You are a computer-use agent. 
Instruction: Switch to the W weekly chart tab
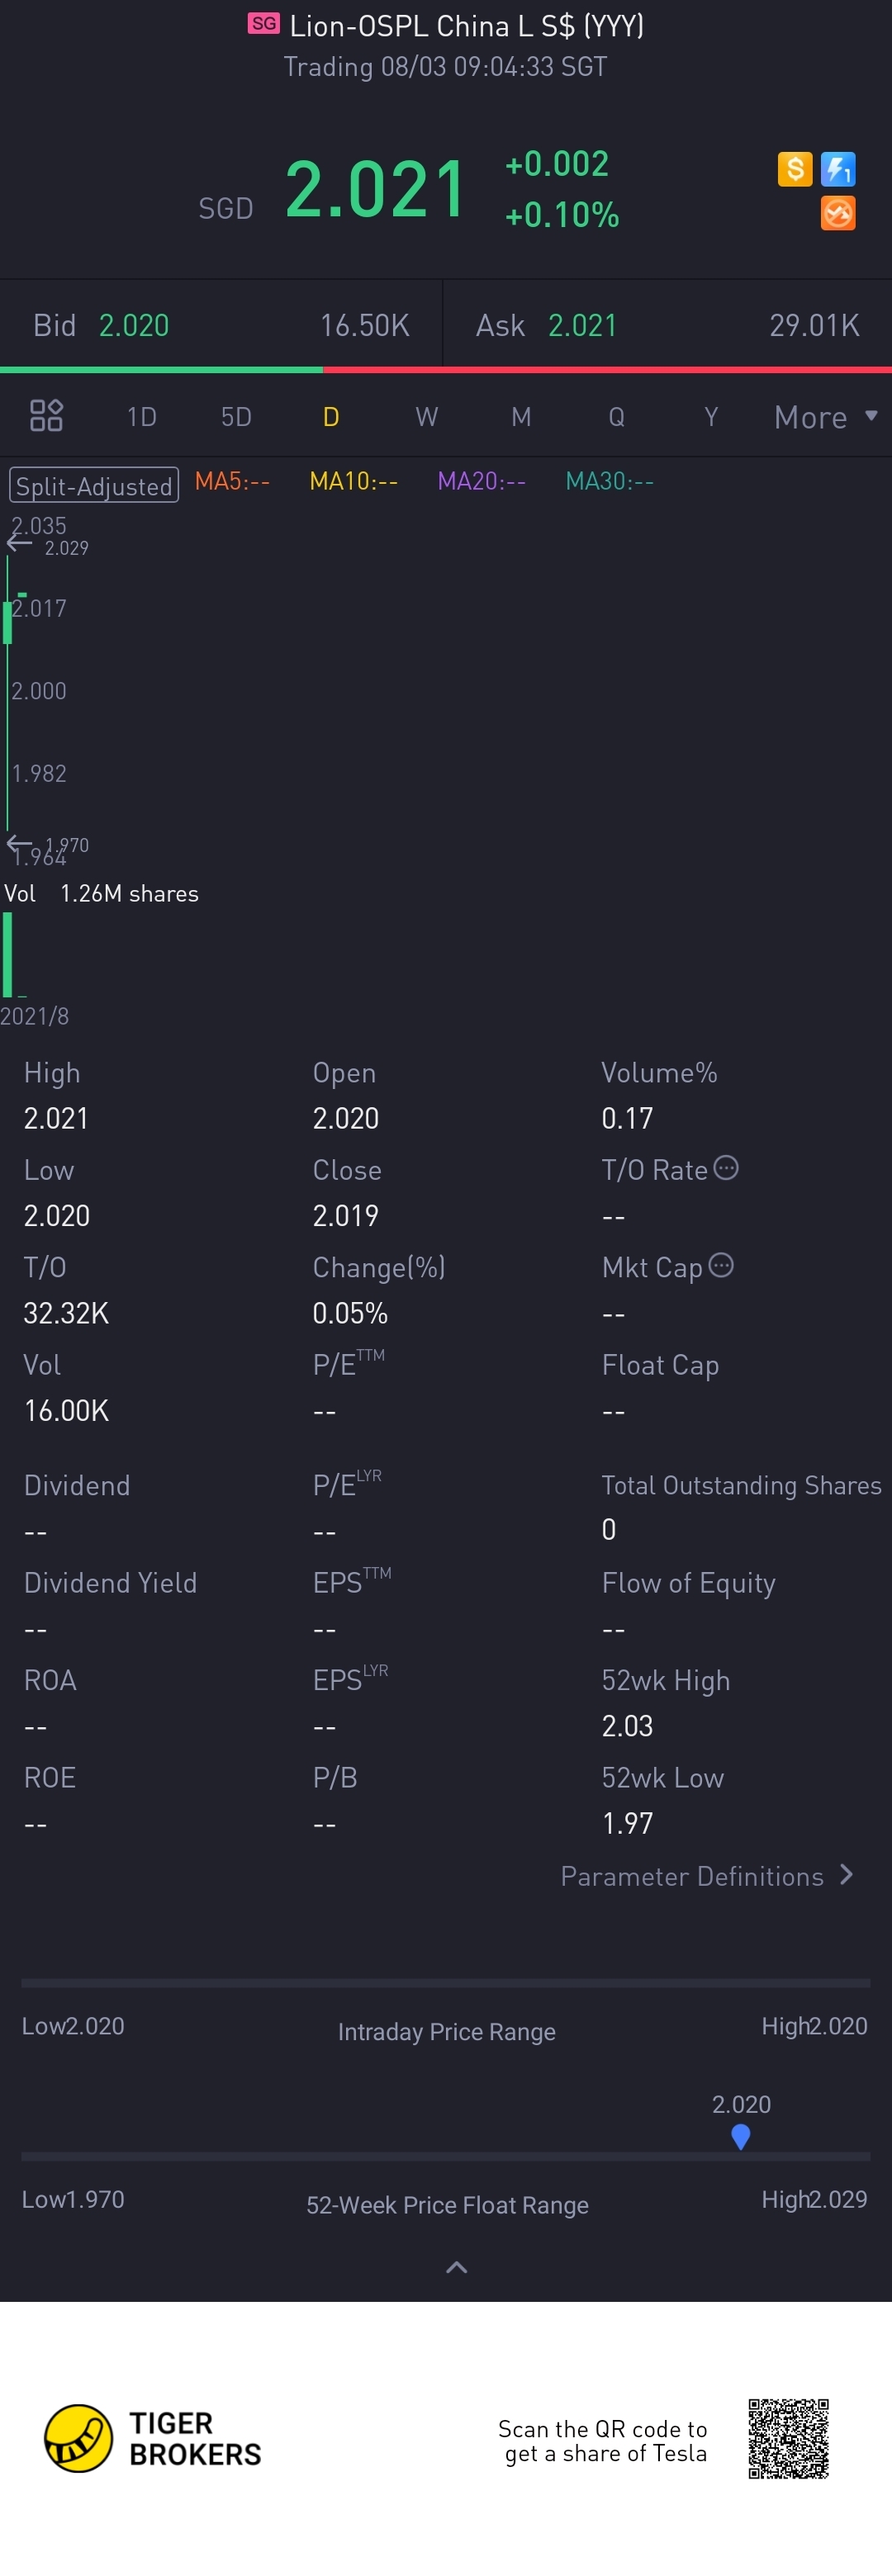[x=426, y=416]
